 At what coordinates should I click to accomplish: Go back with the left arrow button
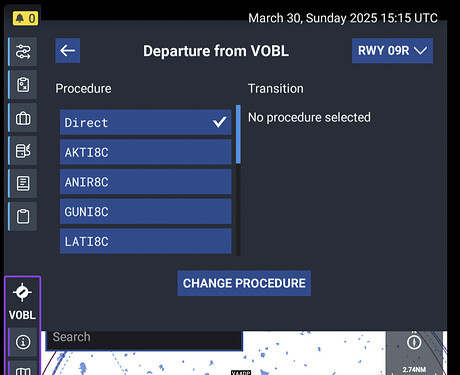(x=68, y=51)
